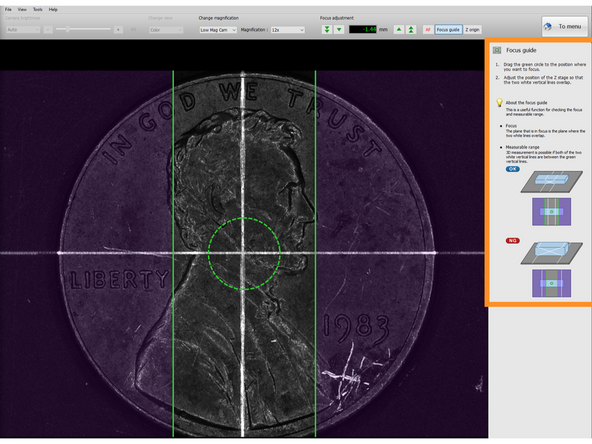592x444 pixels.
Task: Click the Focus guide panel header icon
Action: 497,50
